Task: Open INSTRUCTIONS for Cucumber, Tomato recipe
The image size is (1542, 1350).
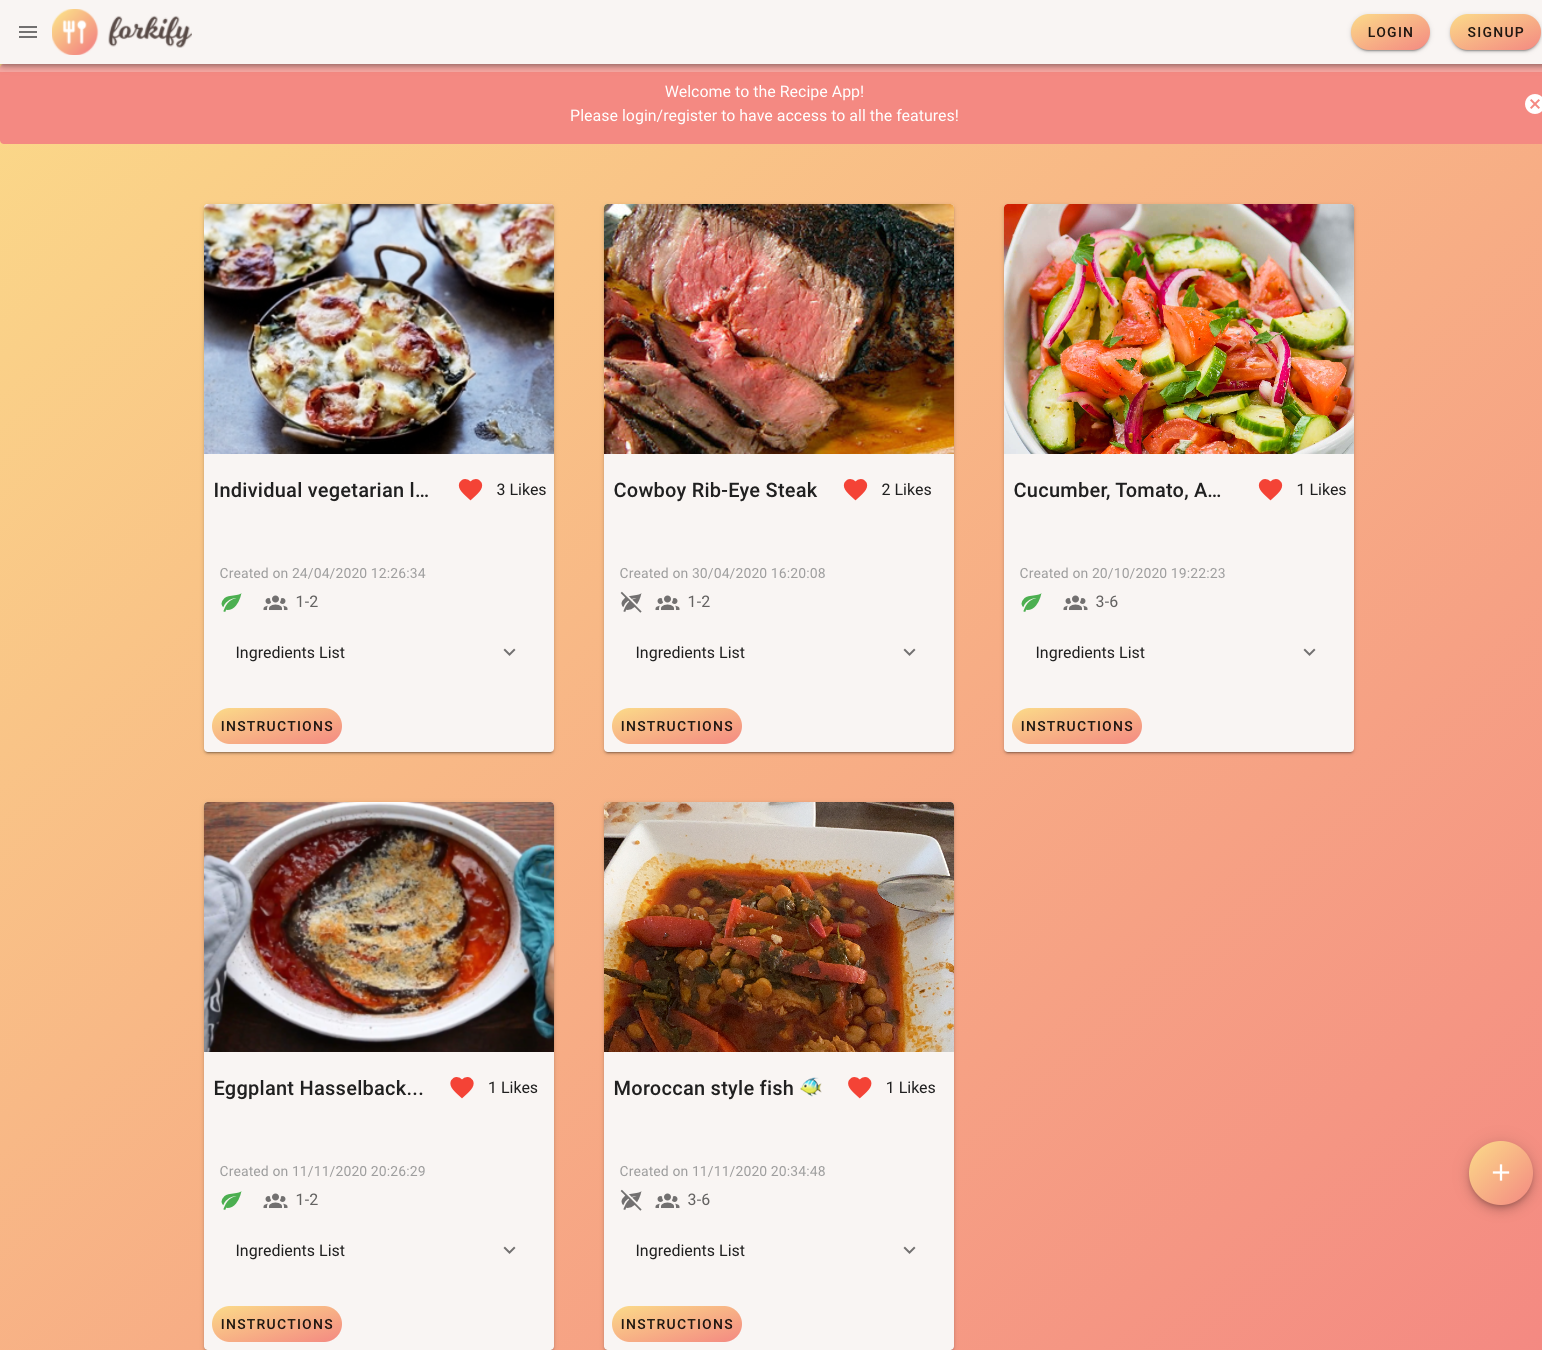Action: [x=1077, y=726]
